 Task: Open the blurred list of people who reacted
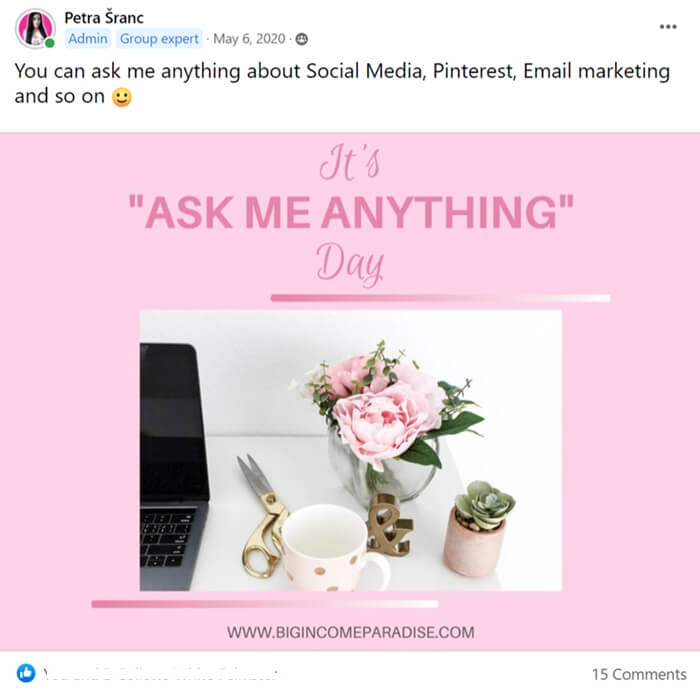click(160, 673)
